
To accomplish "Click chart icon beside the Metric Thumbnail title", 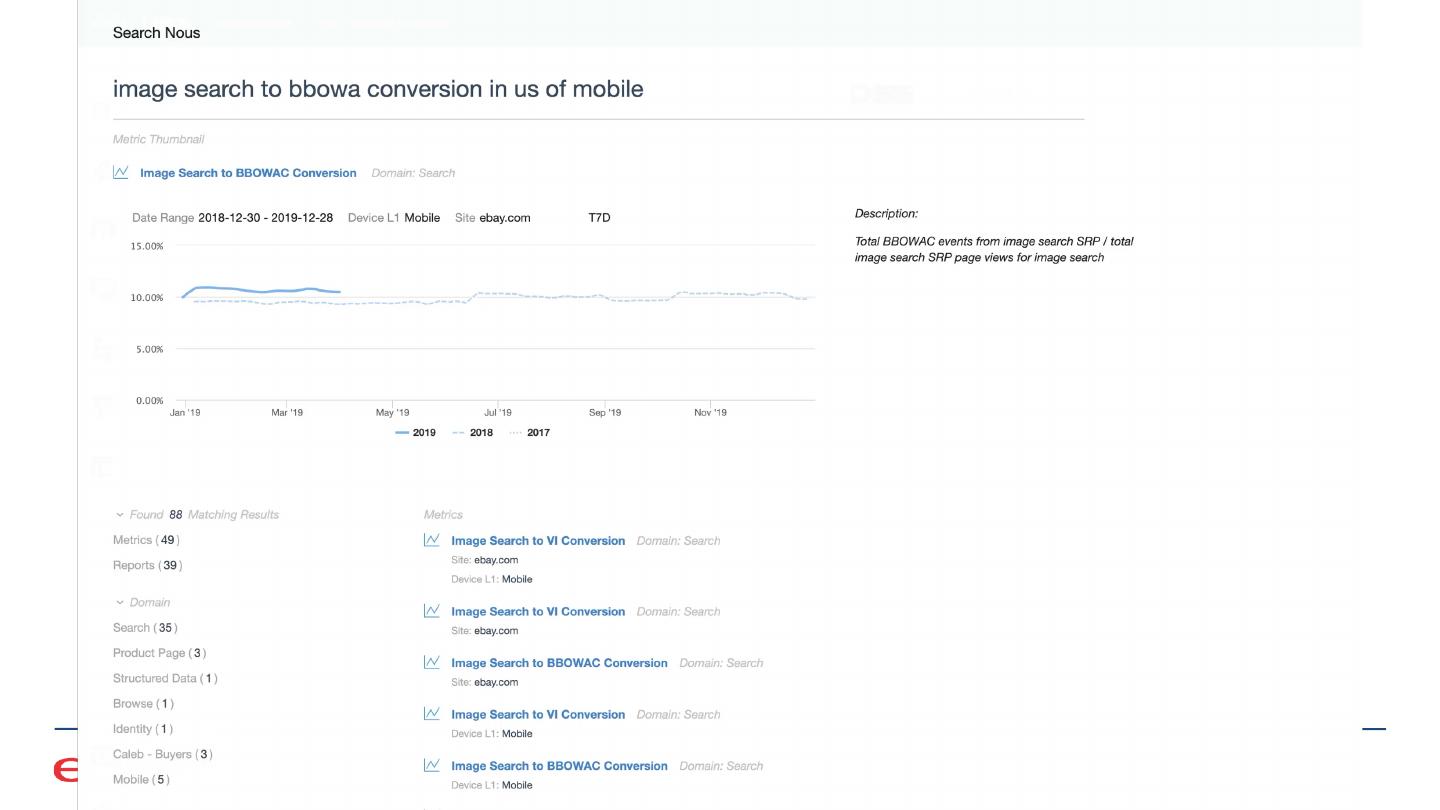I will point(121,172).
